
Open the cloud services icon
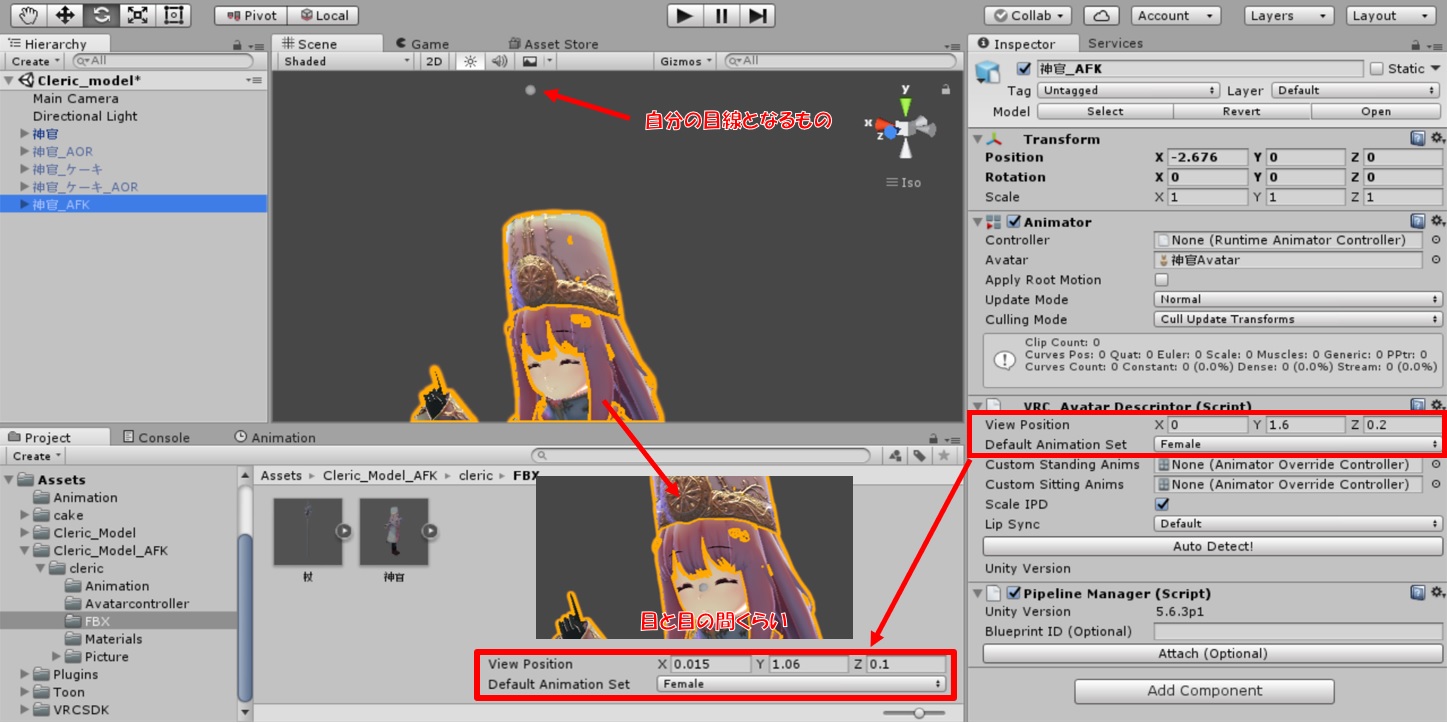(x=1101, y=15)
